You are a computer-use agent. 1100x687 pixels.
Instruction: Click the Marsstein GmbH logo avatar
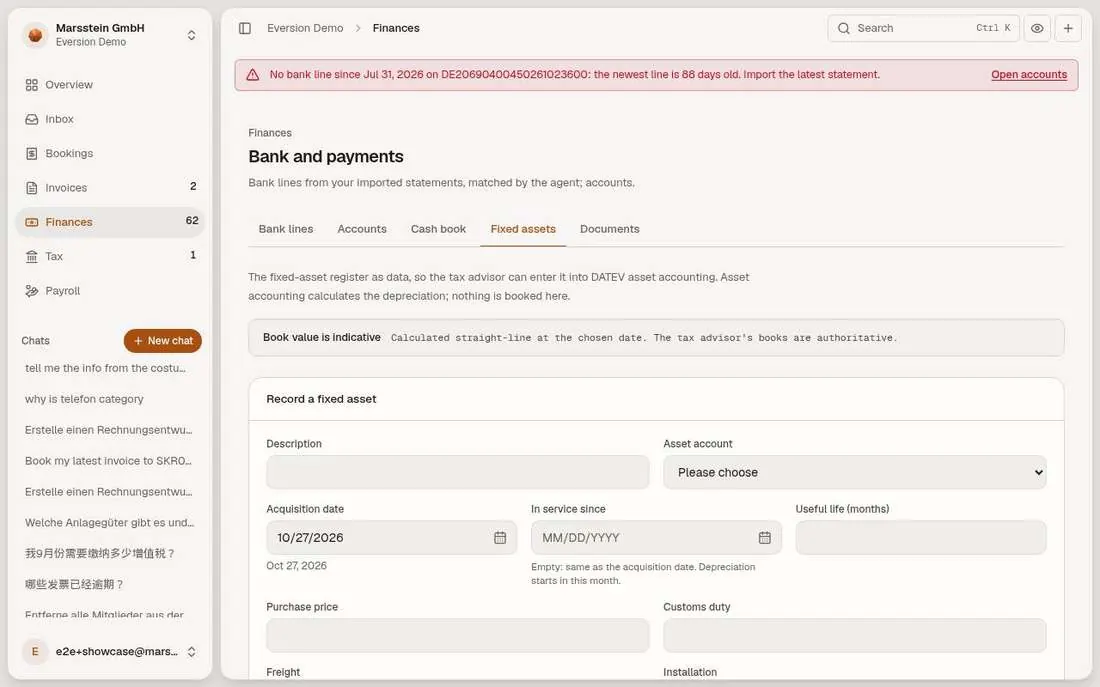click(35, 35)
